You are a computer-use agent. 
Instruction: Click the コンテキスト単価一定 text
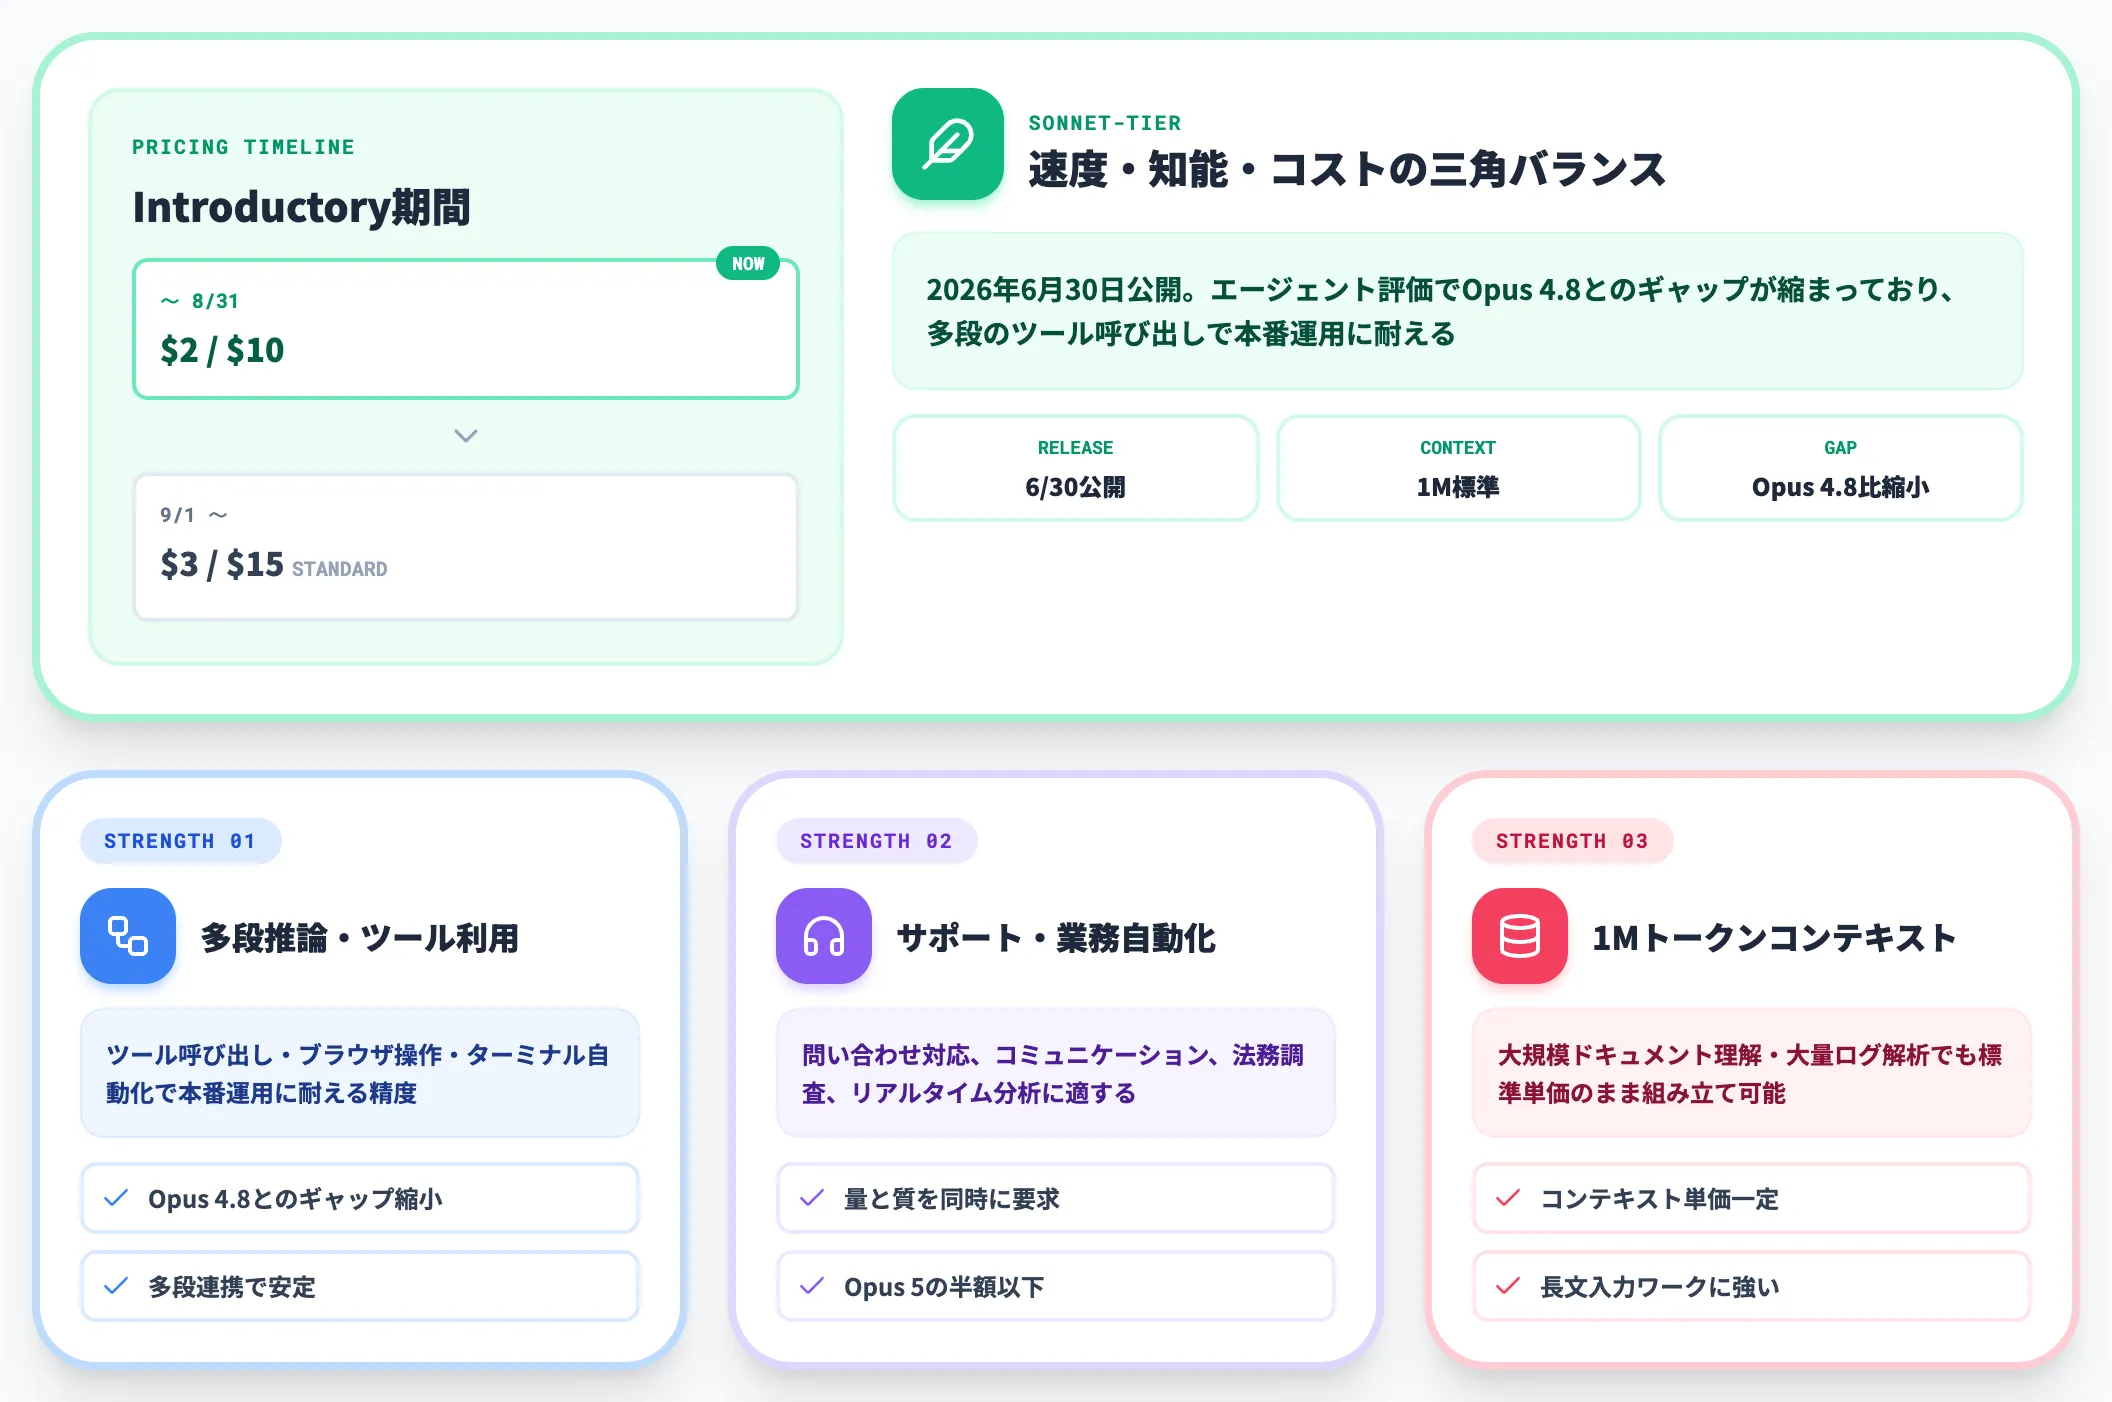click(1660, 1198)
